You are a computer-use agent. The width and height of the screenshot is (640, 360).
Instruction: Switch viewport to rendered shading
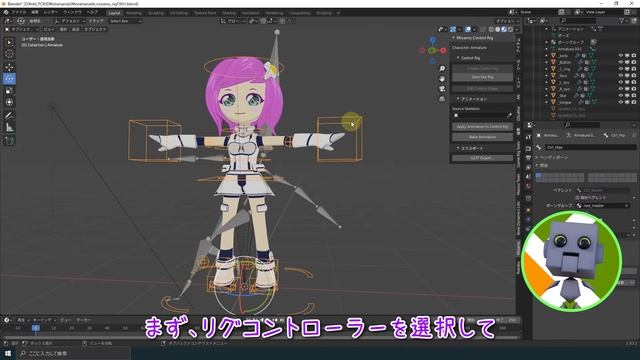[510, 29]
